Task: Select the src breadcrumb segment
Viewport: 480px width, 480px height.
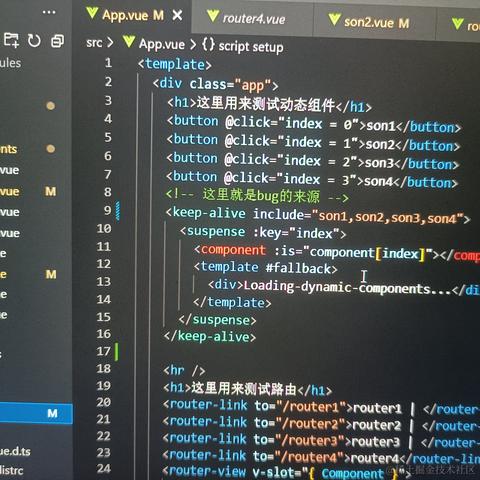Action: click(94, 43)
